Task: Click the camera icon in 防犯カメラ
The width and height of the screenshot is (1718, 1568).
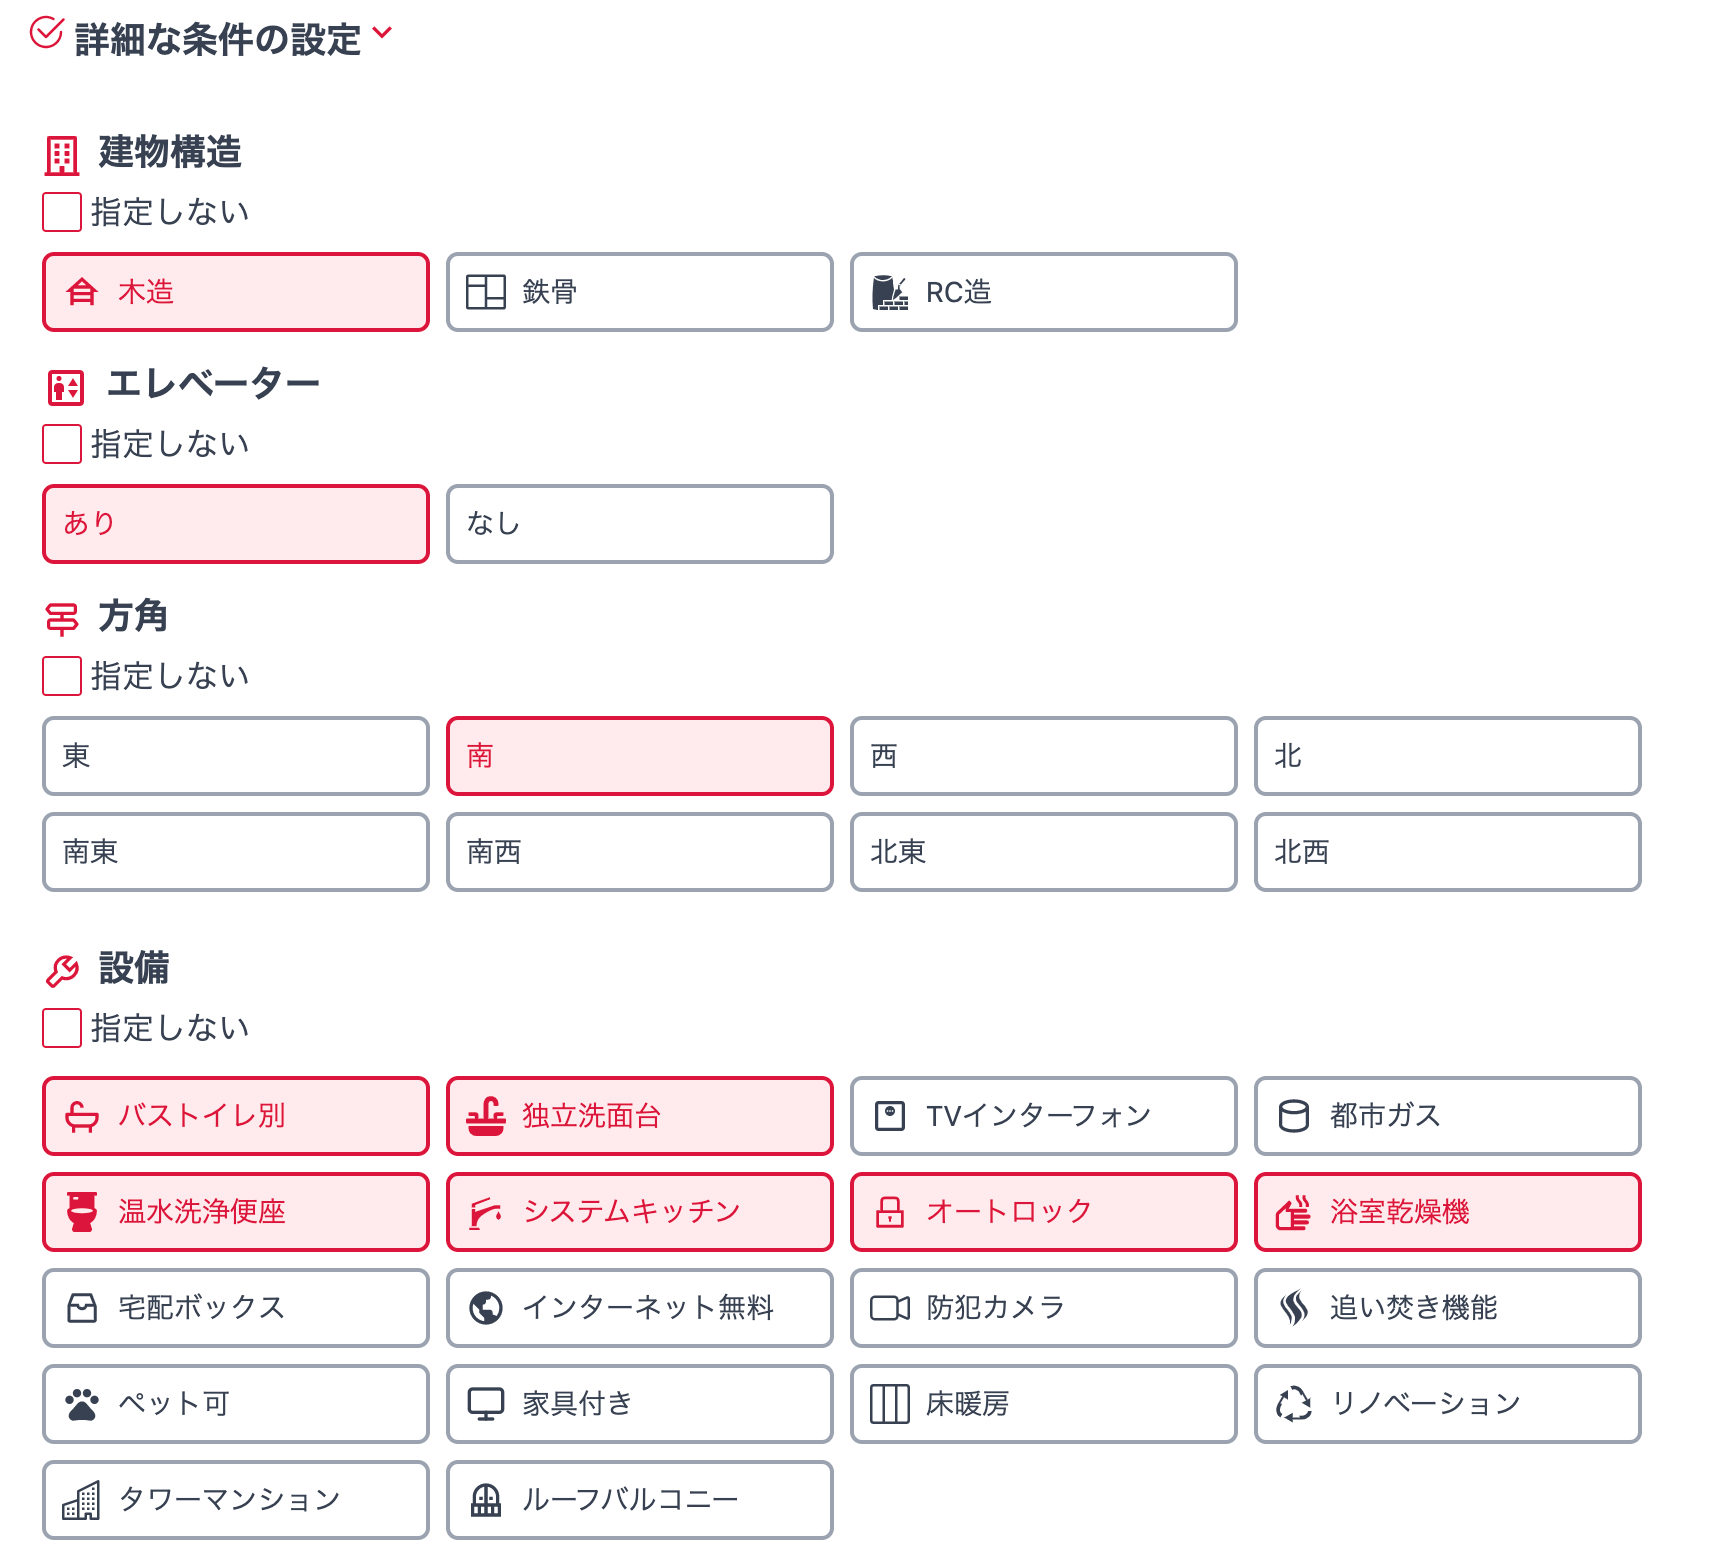Action: pos(889,1308)
